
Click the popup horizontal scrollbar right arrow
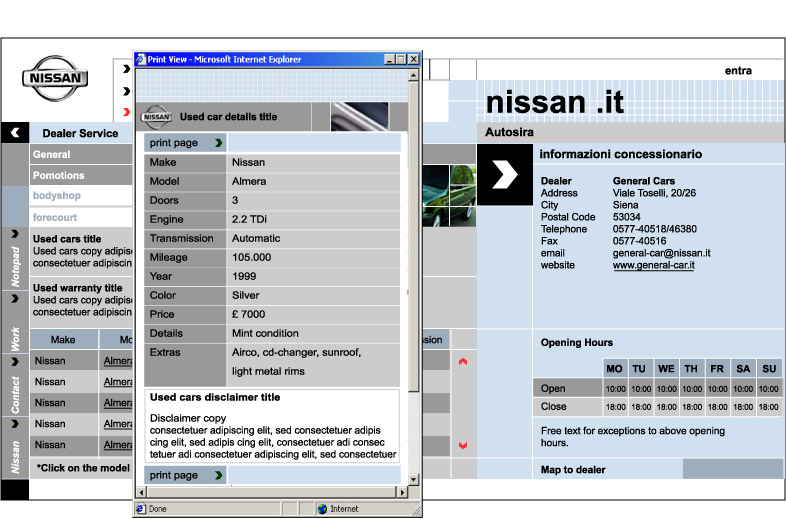pyautogui.click(x=402, y=492)
